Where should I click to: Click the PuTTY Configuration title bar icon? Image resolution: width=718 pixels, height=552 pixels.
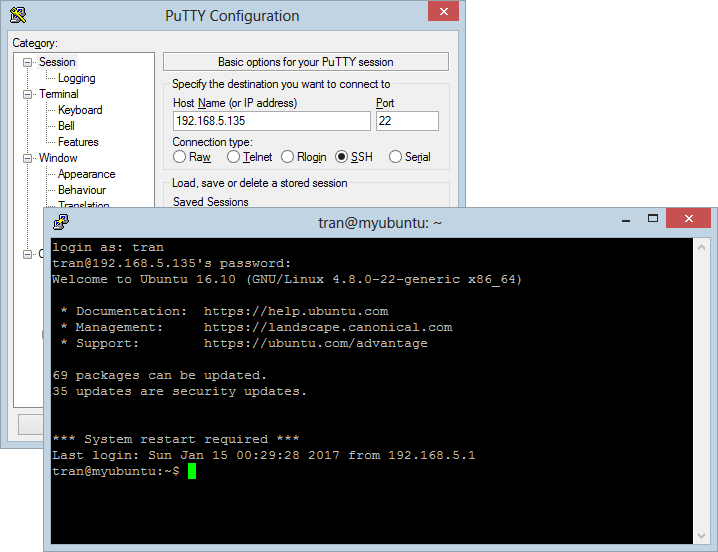pyautogui.click(x=18, y=15)
